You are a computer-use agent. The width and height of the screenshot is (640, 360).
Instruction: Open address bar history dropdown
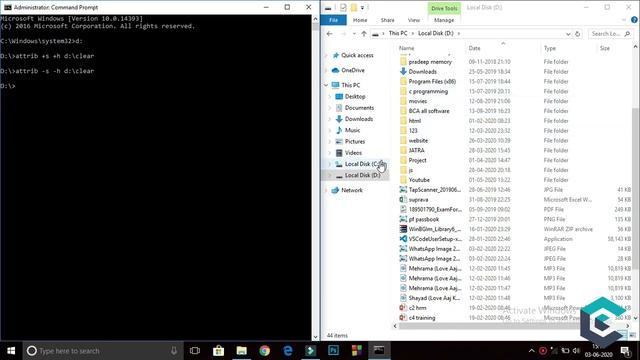[x=568, y=34]
